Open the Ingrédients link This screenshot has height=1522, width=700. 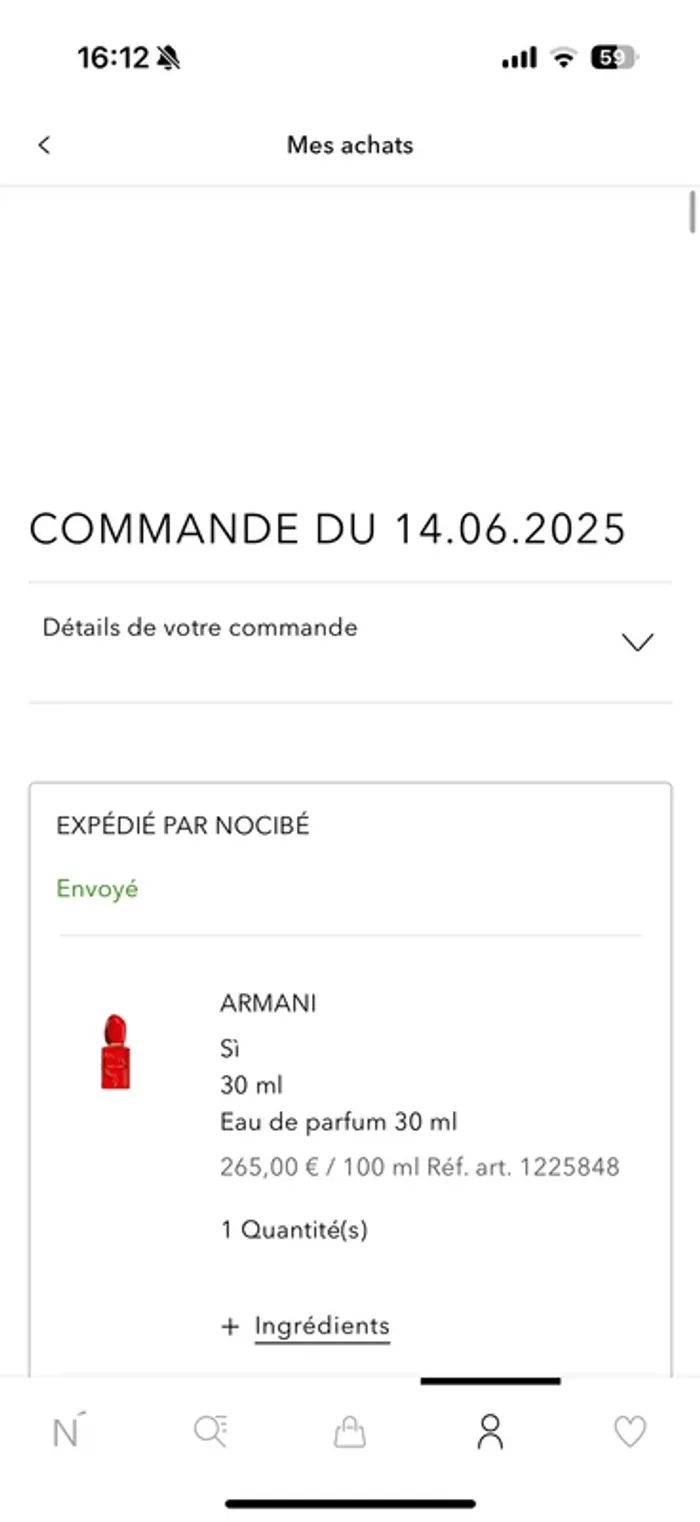coord(322,1326)
